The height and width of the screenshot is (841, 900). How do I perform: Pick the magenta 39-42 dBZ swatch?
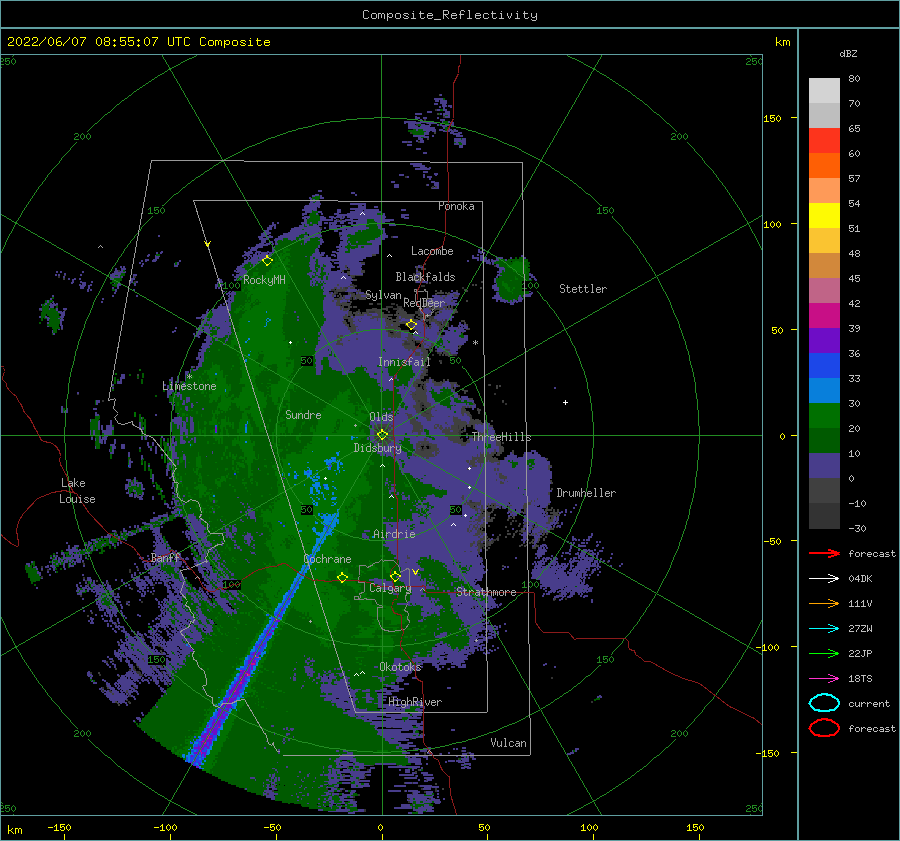[824, 316]
